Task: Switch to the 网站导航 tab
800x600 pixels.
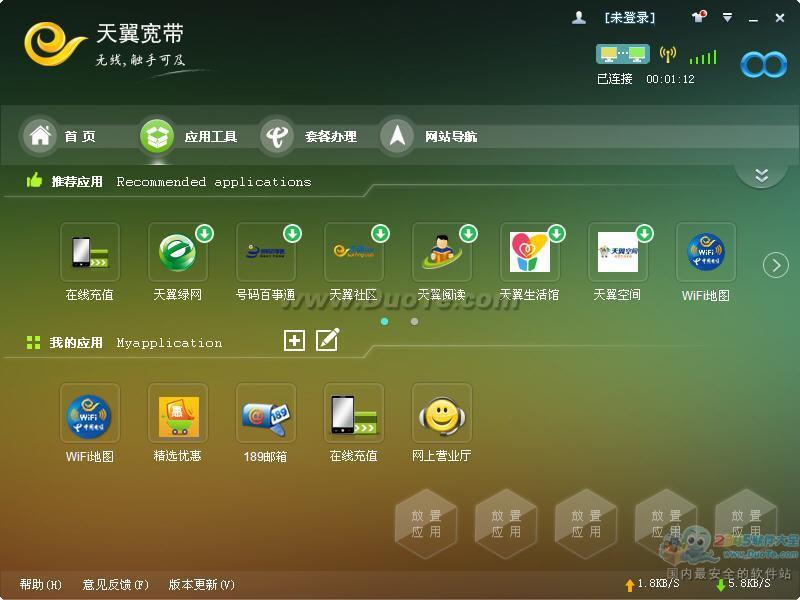Action: (430, 136)
